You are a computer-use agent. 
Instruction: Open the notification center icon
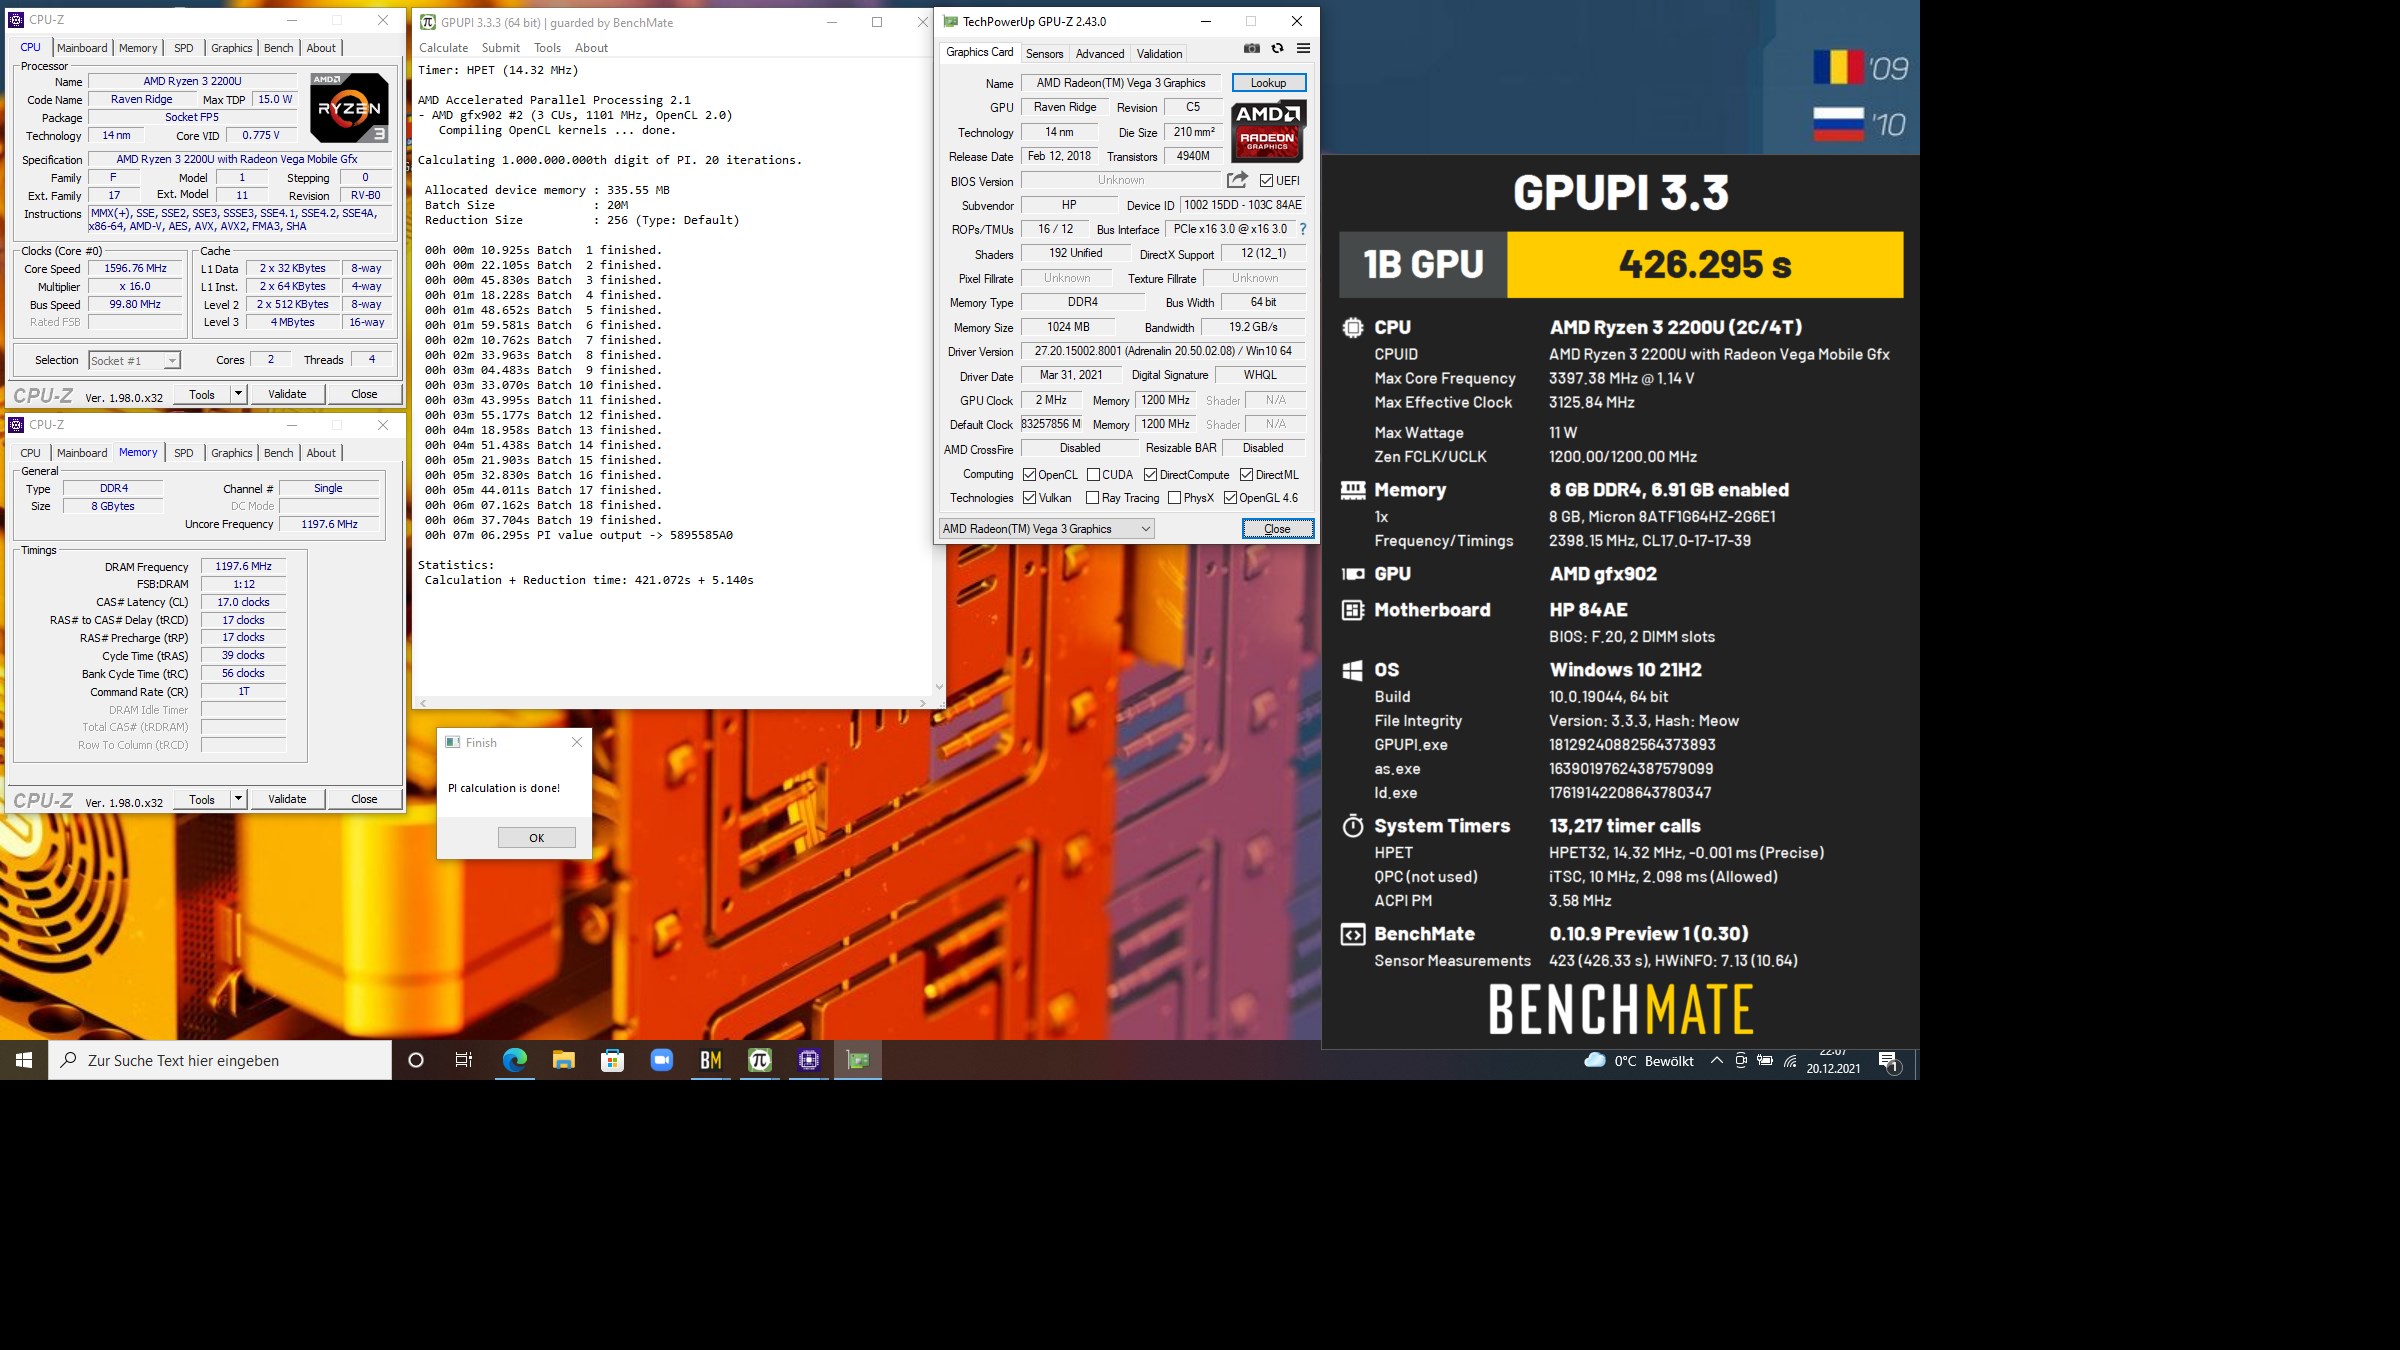pos(1889,1061)
